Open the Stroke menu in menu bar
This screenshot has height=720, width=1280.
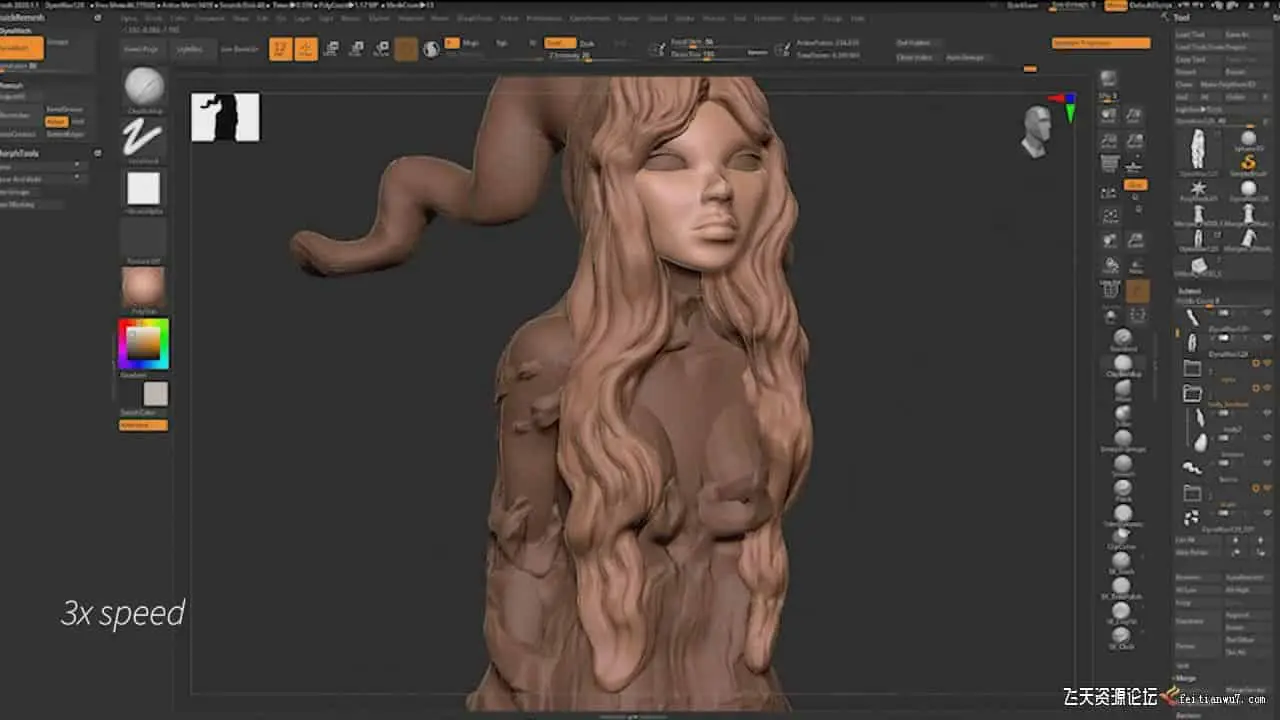[685, 18]
